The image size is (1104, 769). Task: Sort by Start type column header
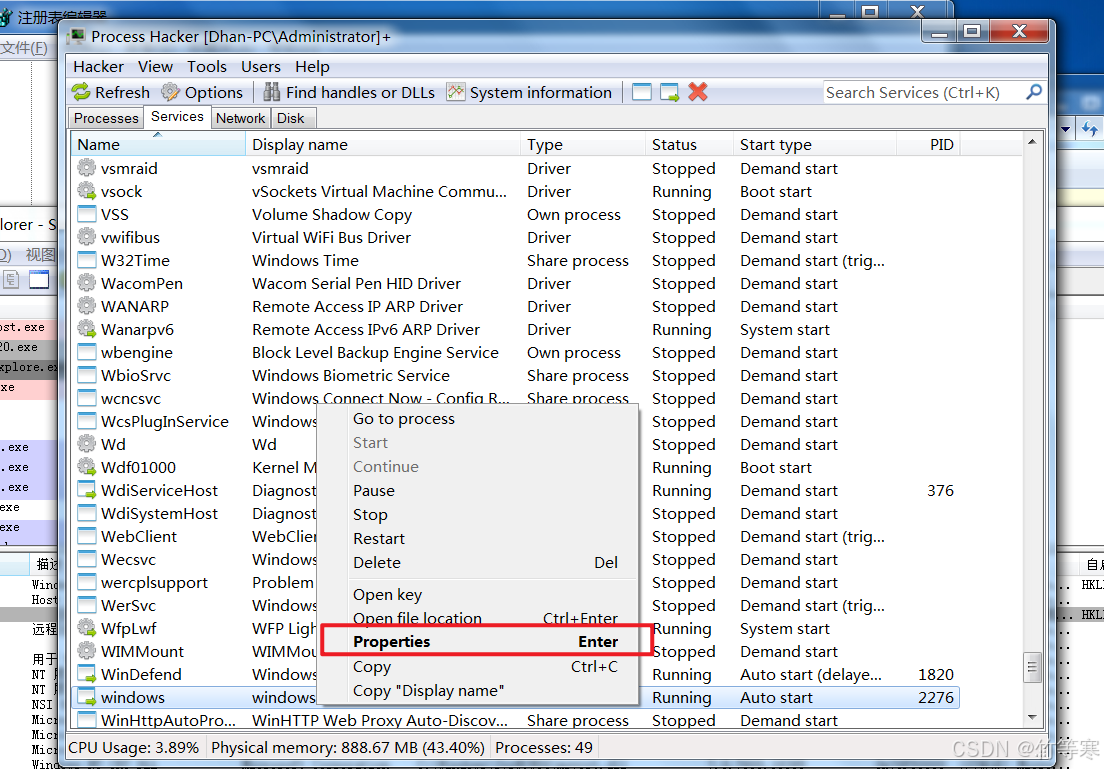[x=815, y=145]
